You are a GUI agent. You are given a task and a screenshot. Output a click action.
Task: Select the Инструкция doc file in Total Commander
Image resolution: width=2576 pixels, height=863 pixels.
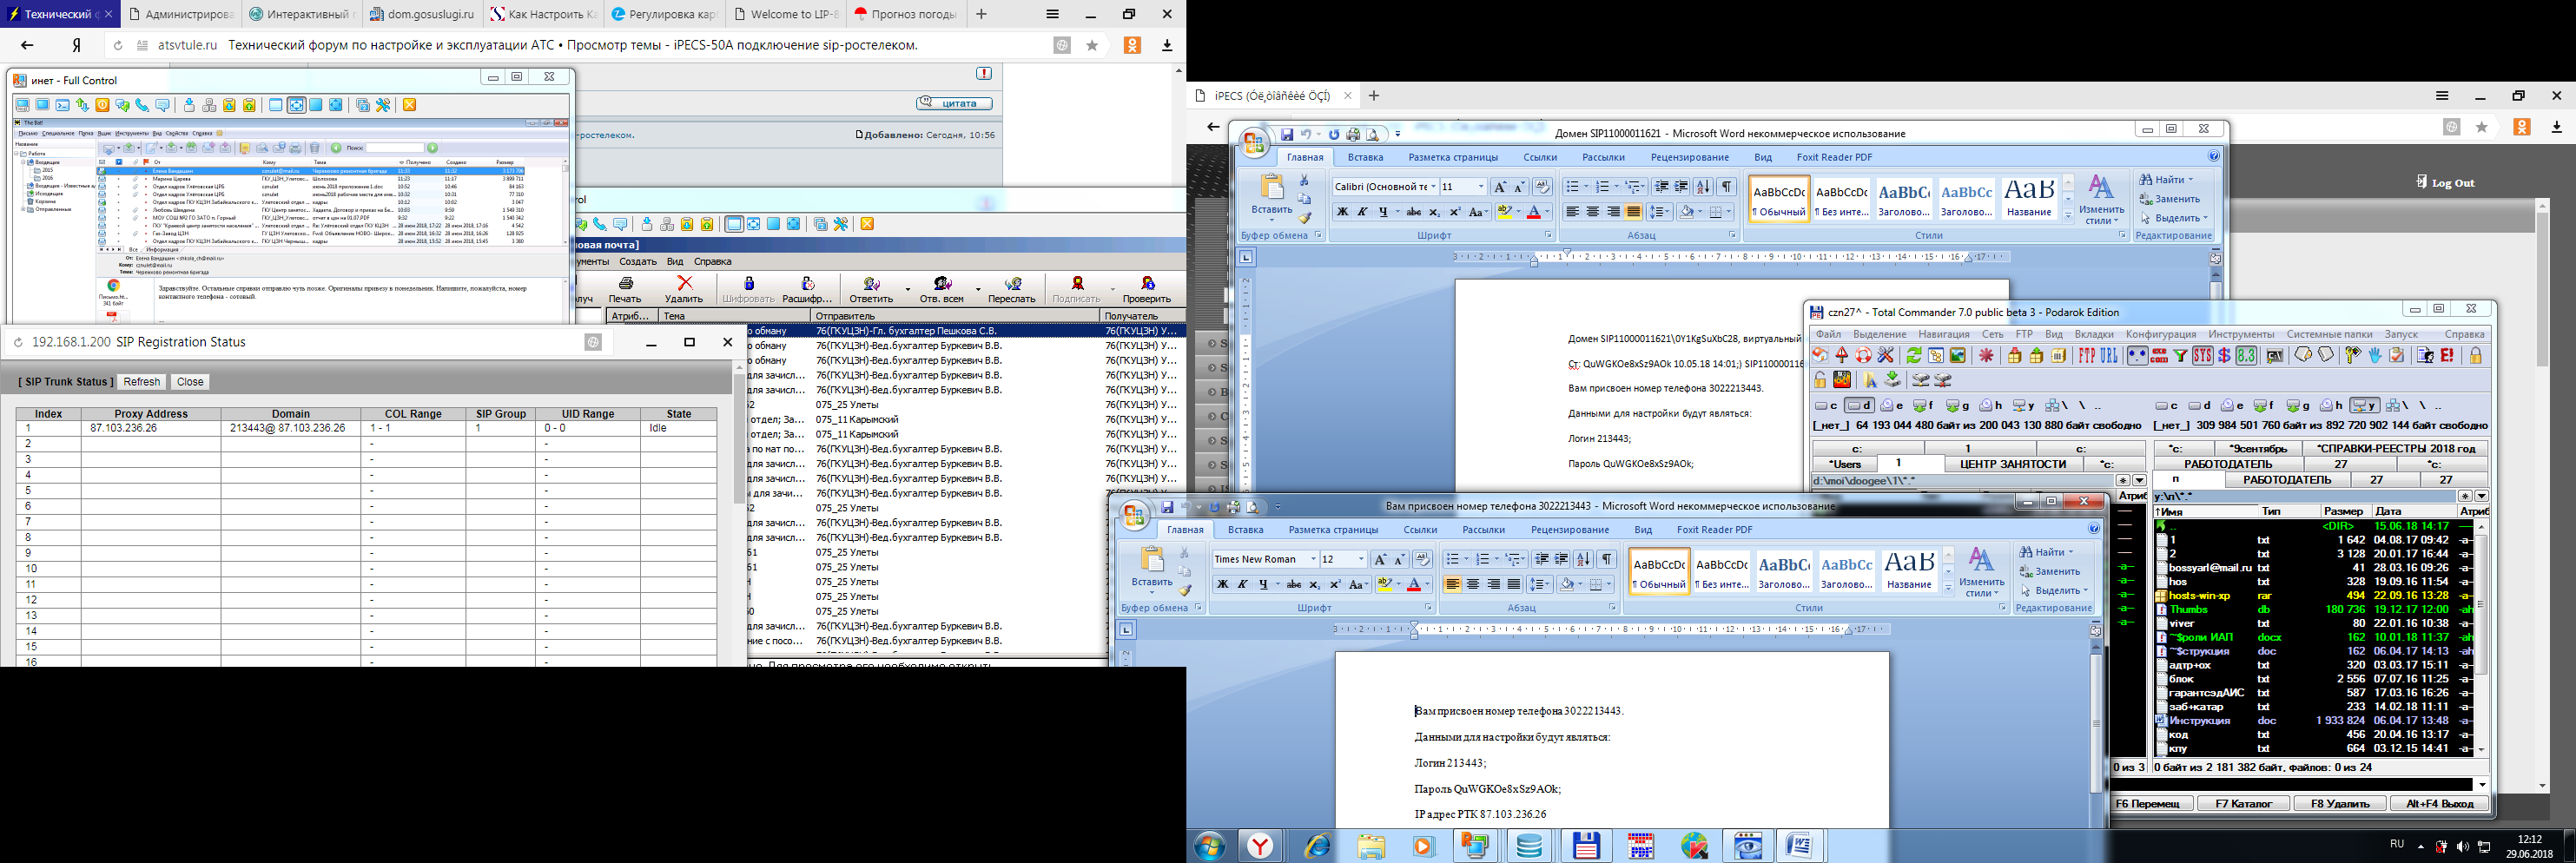2199,721
